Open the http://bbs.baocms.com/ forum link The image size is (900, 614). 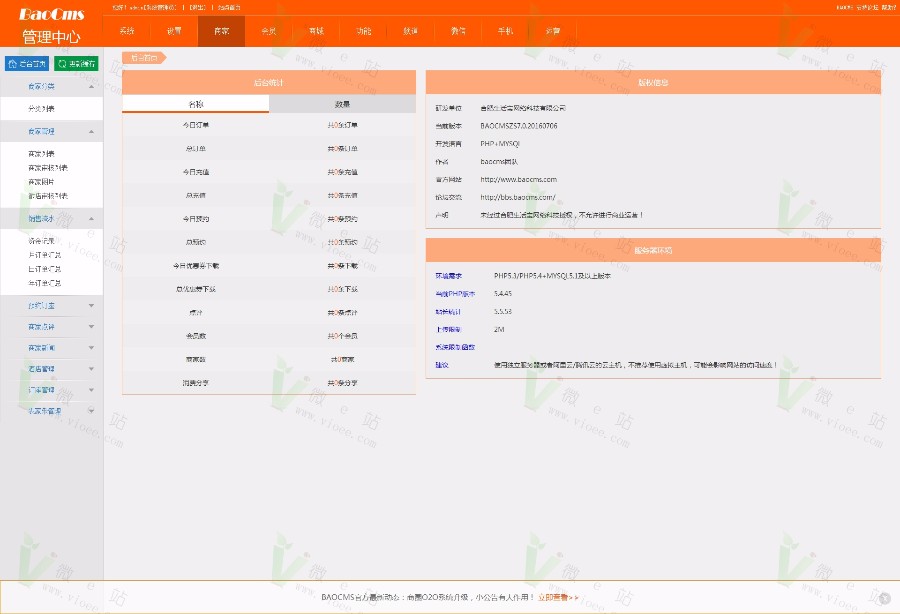tap(517, 197)
